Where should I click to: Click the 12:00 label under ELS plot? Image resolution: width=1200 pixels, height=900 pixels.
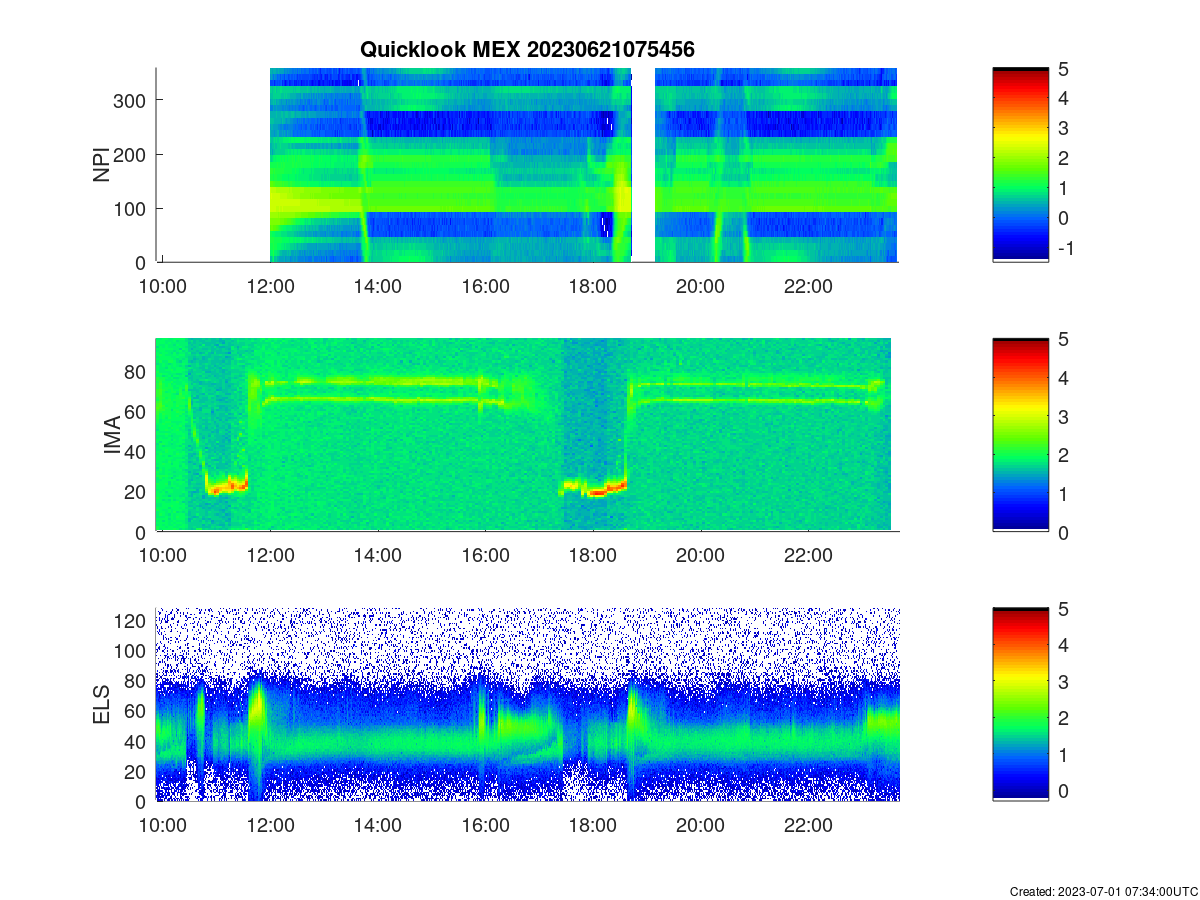pos(270,826)
